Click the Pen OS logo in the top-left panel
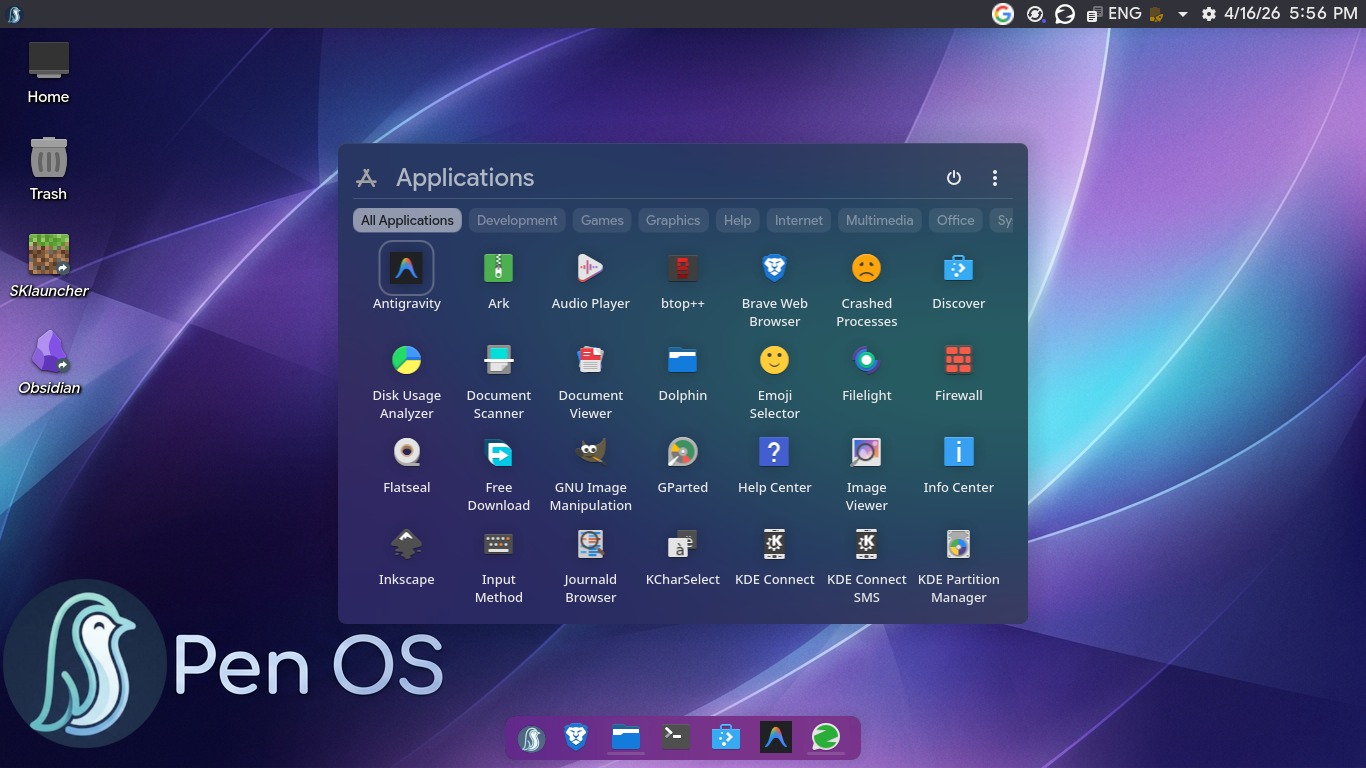Viewport: 1366px width, 768px height. point(13,14)
